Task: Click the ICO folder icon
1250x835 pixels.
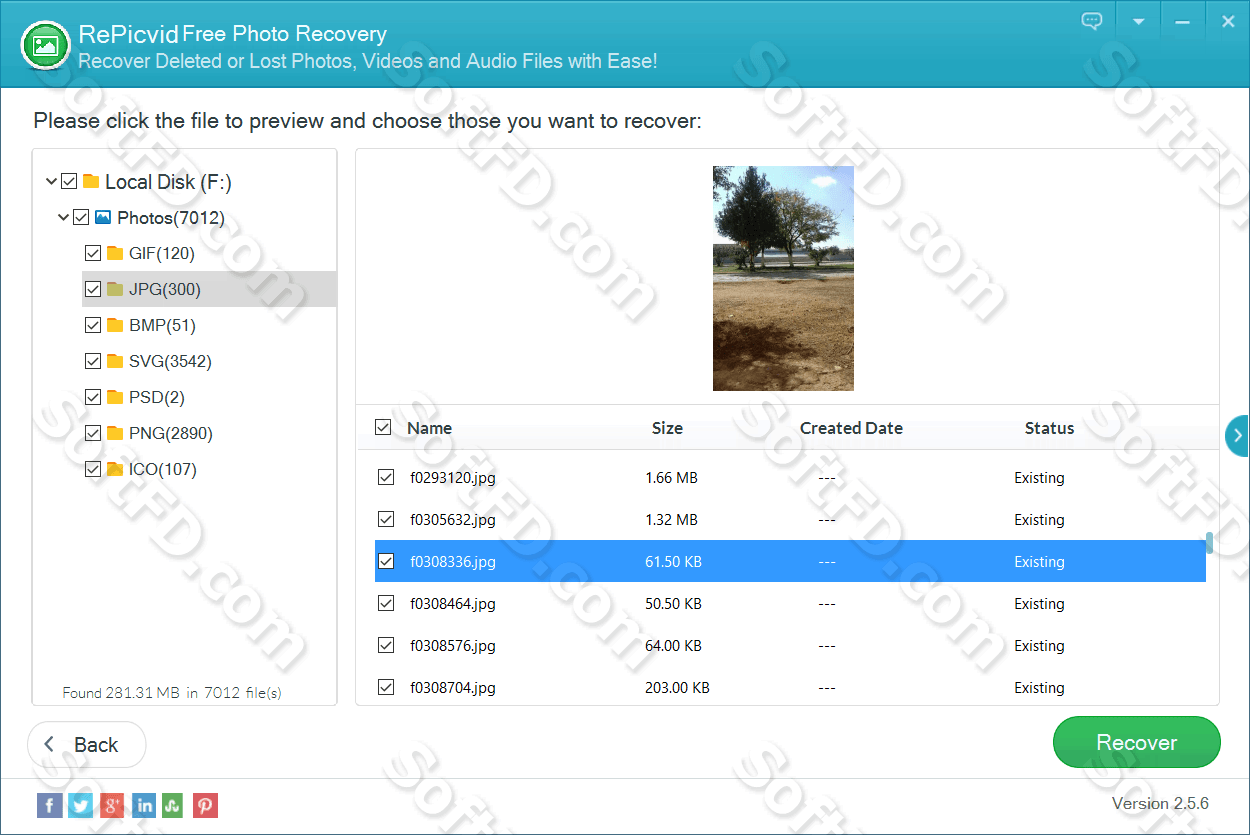Action: click(115, 469)
